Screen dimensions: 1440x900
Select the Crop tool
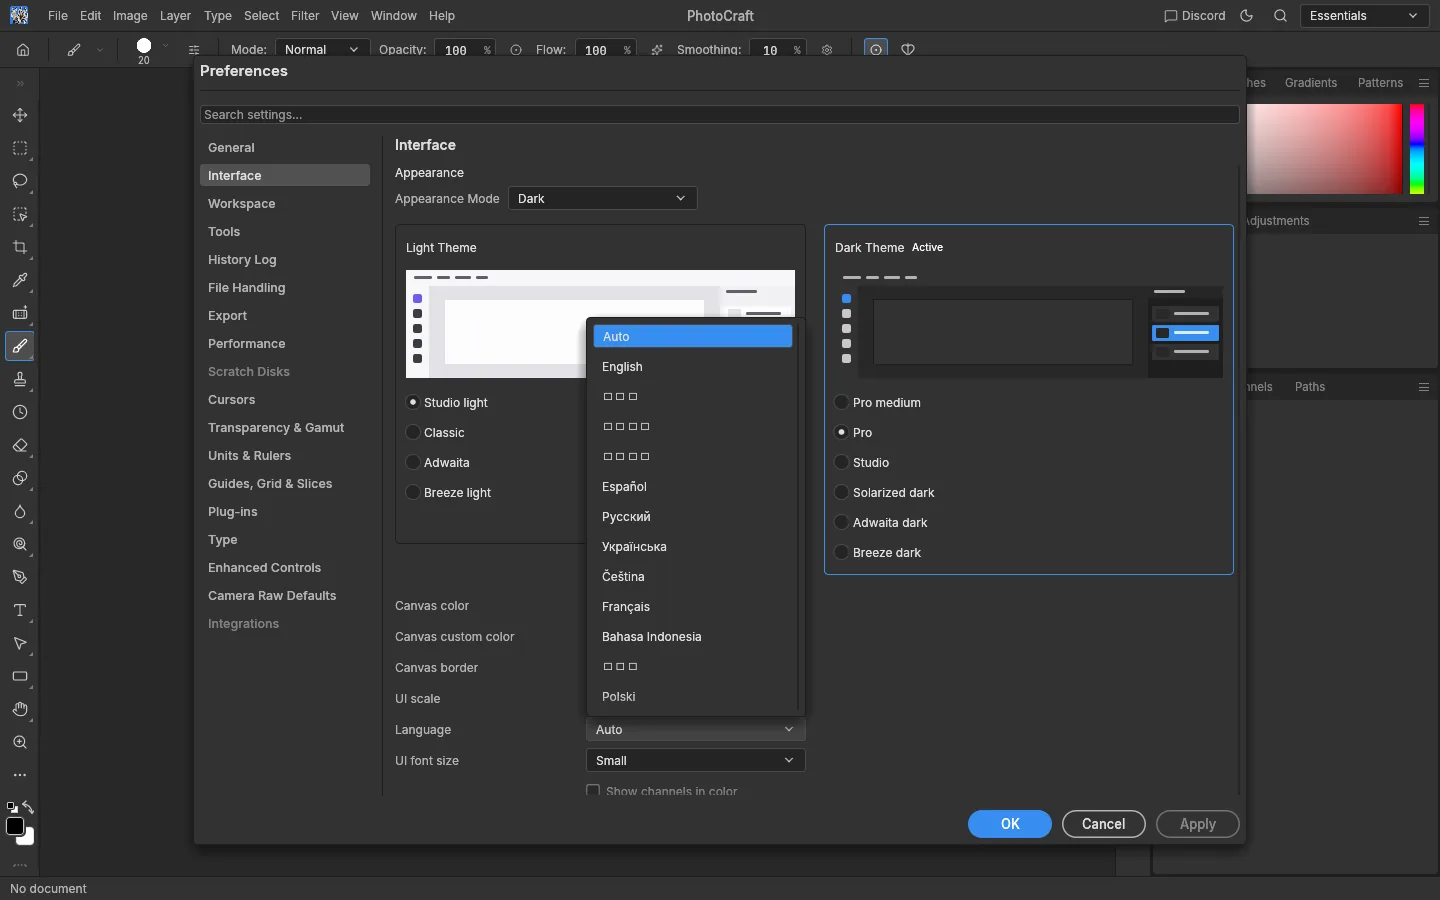[x=20, y=247]
